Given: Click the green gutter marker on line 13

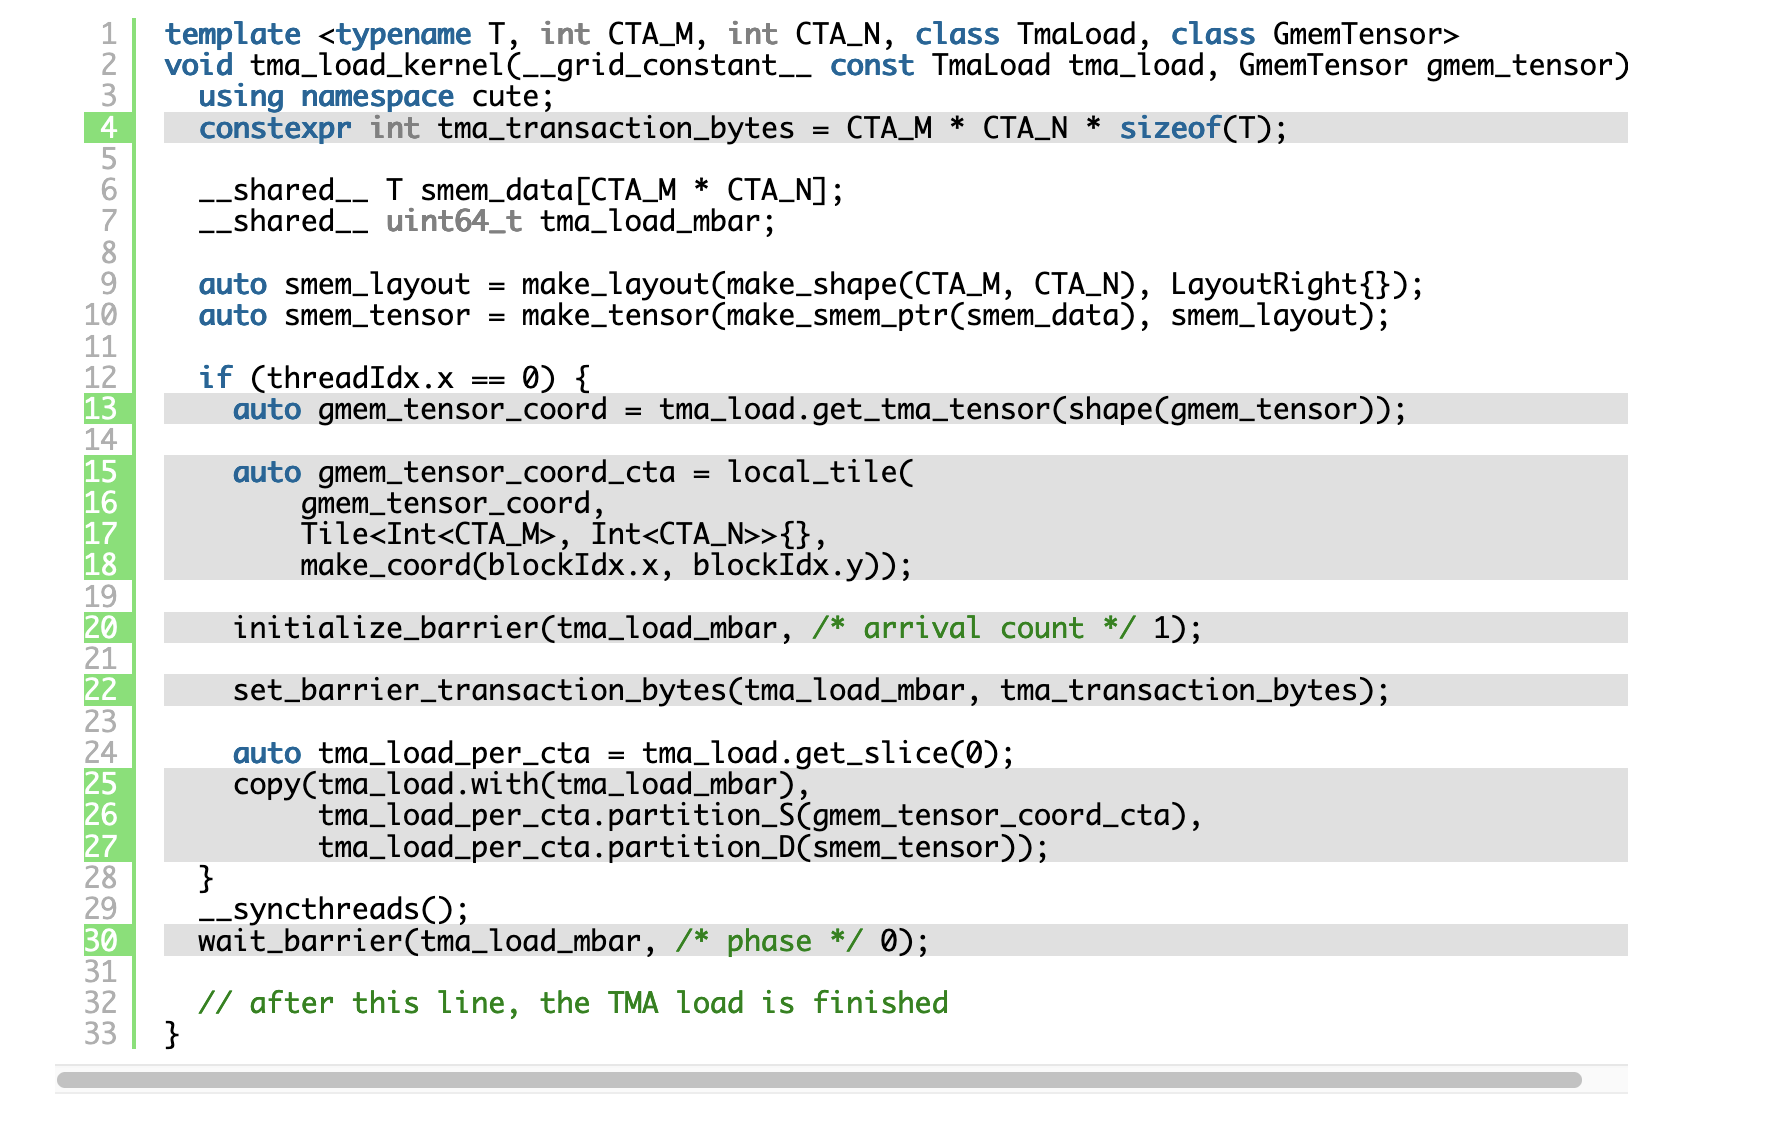Looking at the screenshot, I should click(x=107, y=409).
